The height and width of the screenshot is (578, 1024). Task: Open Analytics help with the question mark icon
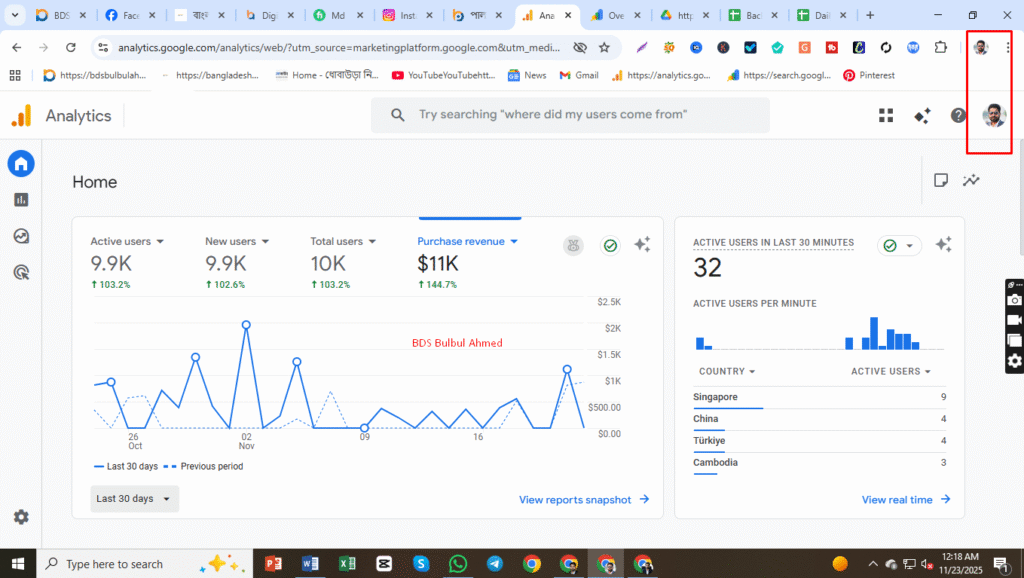pos(957,115)
